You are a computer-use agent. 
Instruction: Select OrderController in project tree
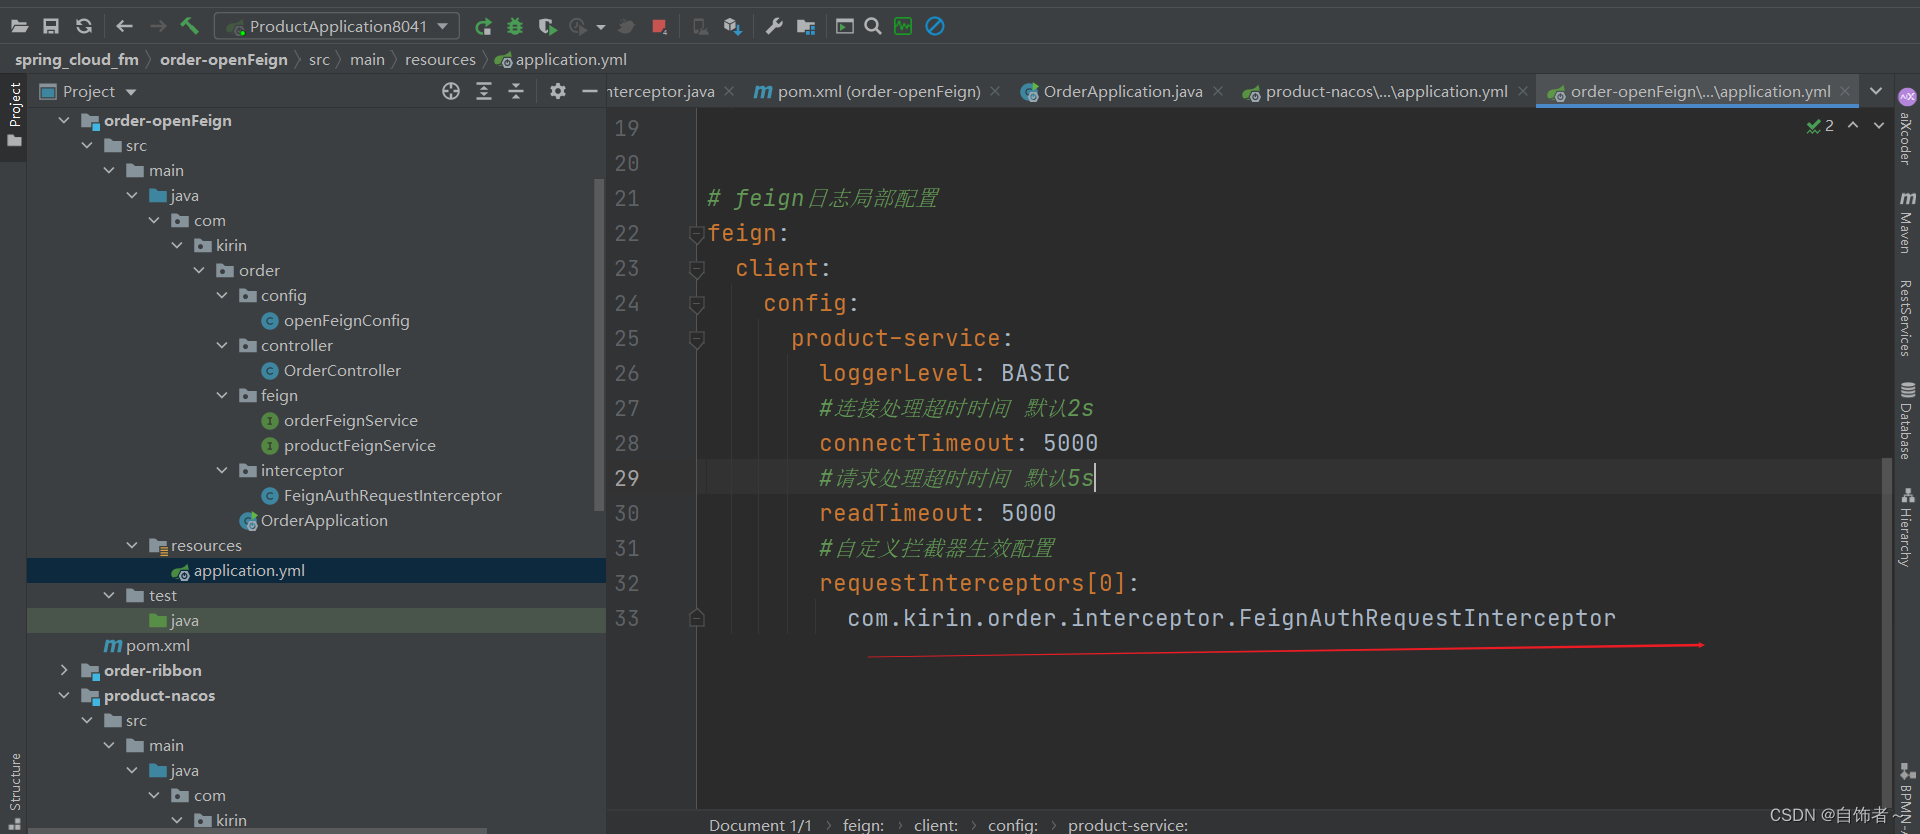[342, 370]
